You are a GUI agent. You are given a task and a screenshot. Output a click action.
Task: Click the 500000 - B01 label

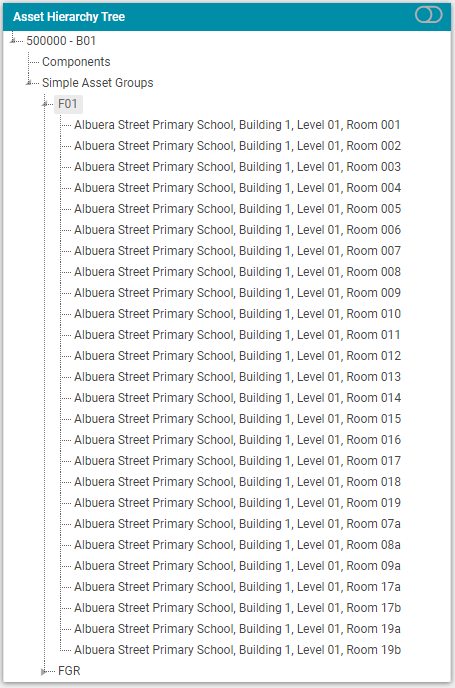click(x=61, y=41)
